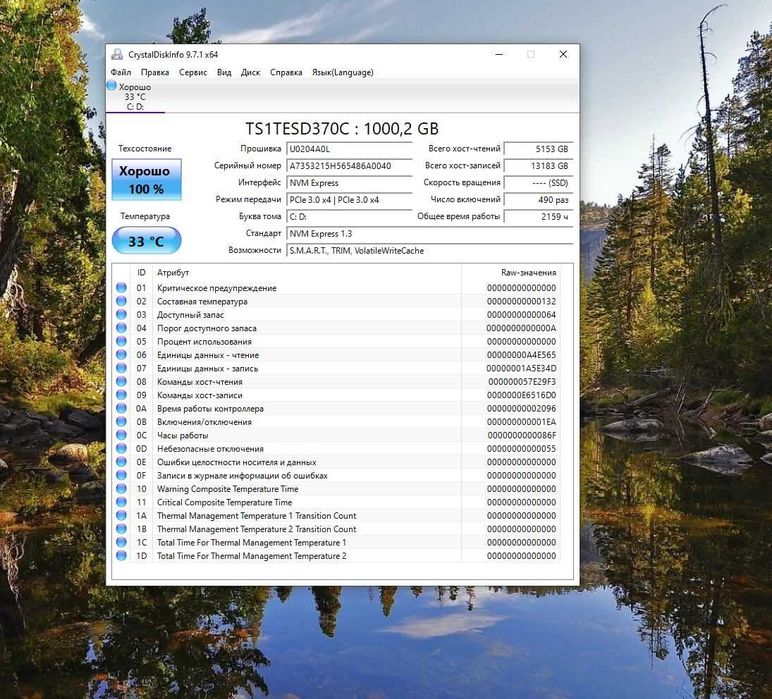Click the status icon for attribute 0E
The width and height of the screenshot is (772, 699).
click(121, 462)
